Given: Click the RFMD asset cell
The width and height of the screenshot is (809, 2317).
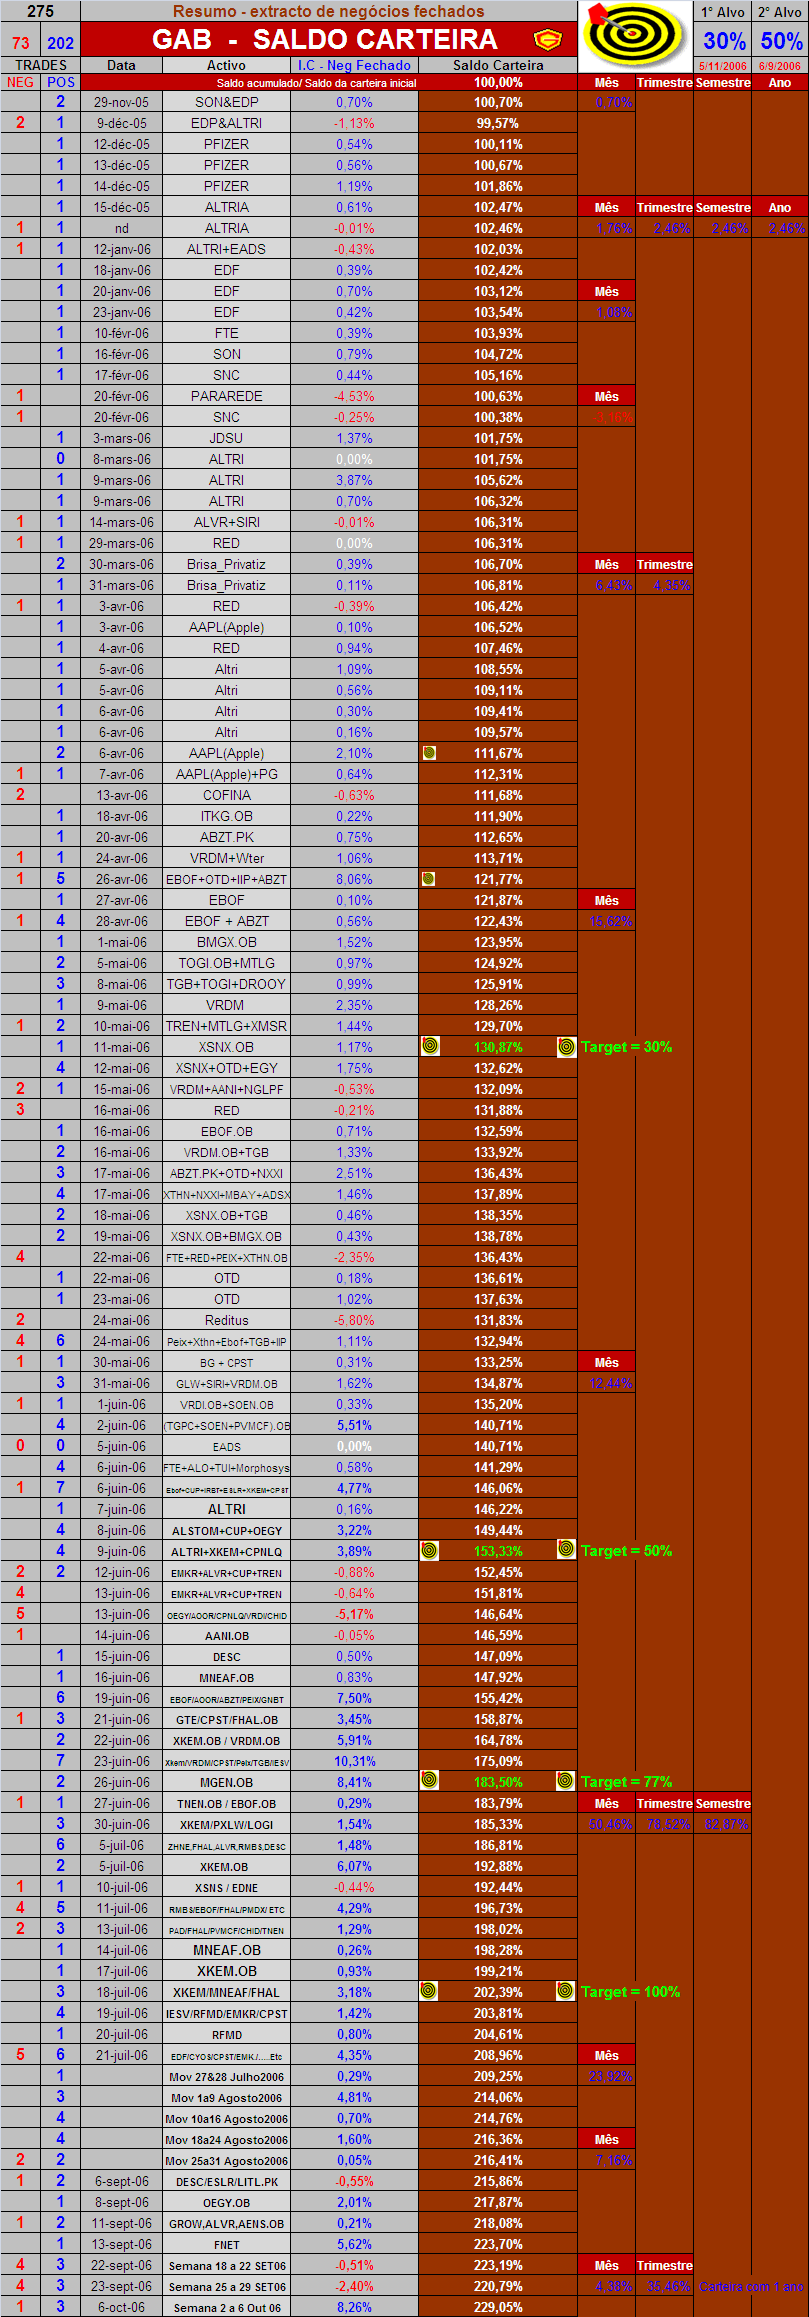Looking at the screenshot, I should coord(226,2034).
